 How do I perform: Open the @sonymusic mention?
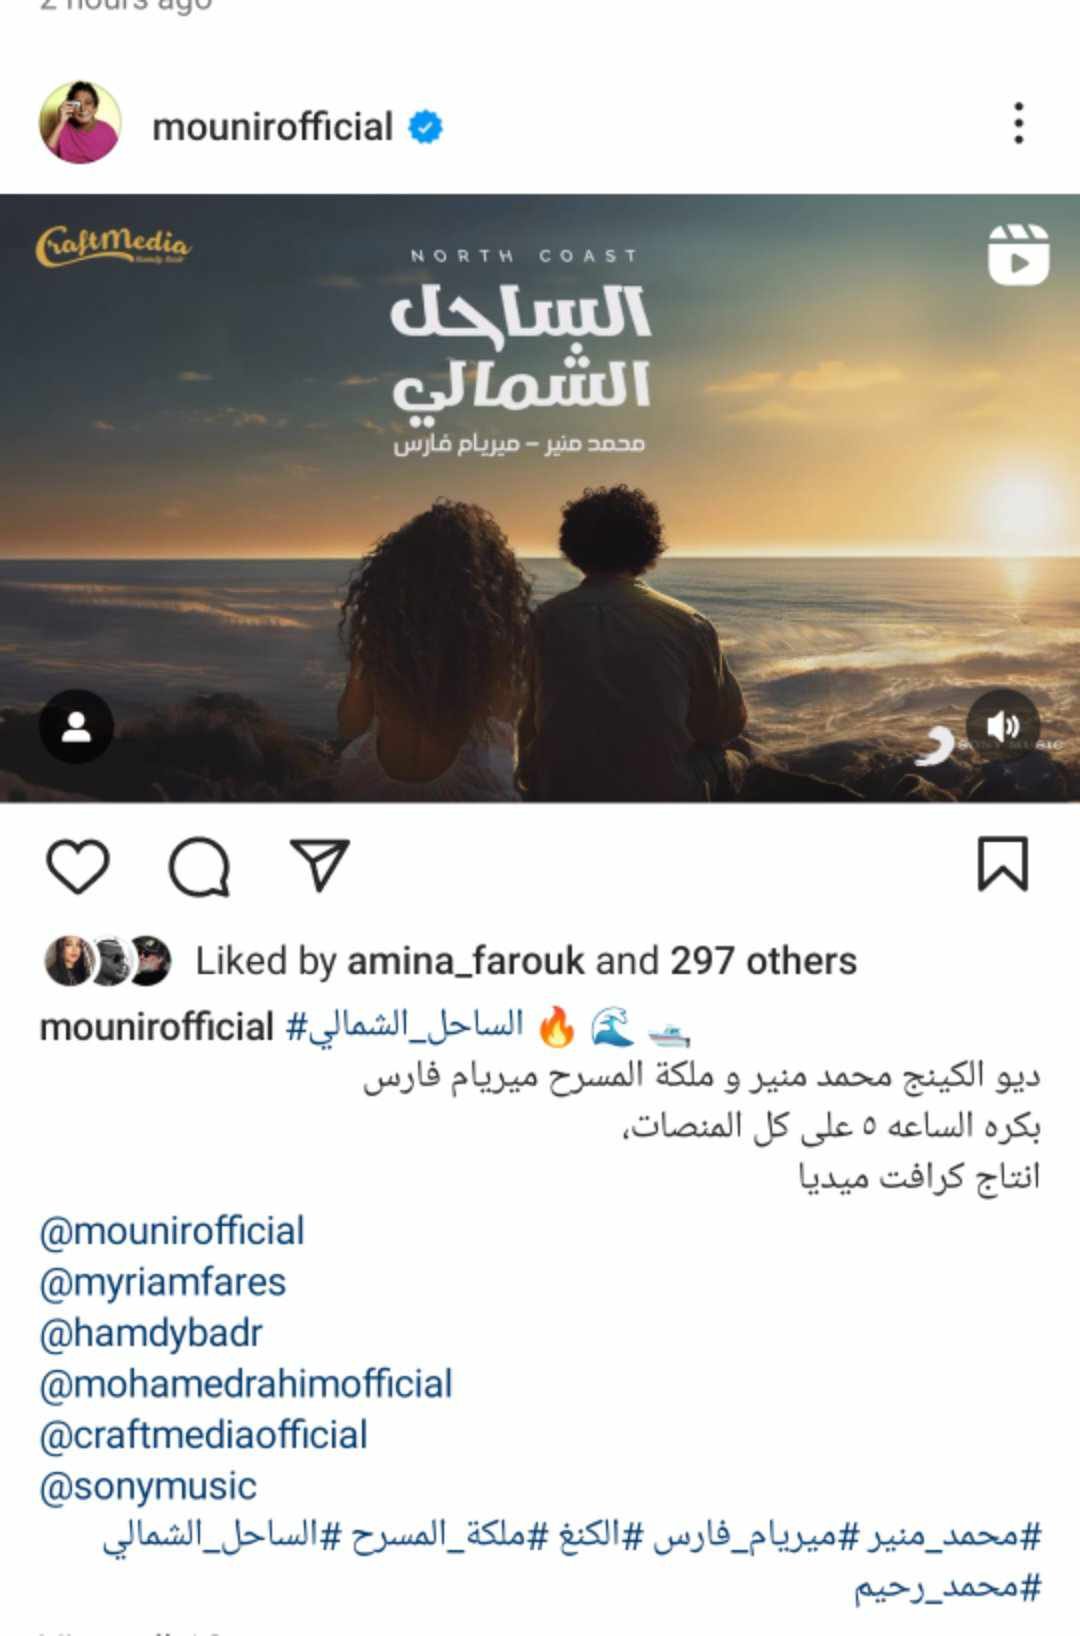click(148, 1486)
